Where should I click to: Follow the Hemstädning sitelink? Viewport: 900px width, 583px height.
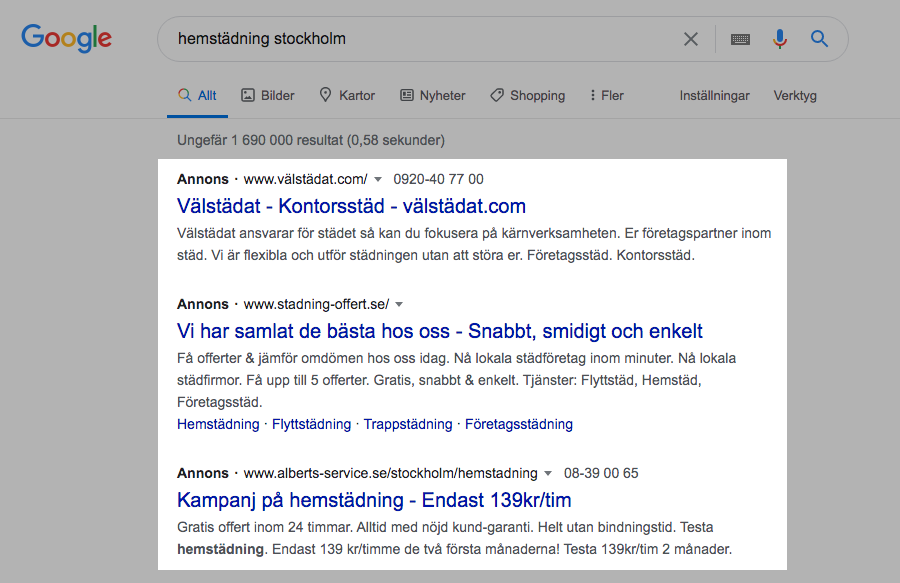218,424
